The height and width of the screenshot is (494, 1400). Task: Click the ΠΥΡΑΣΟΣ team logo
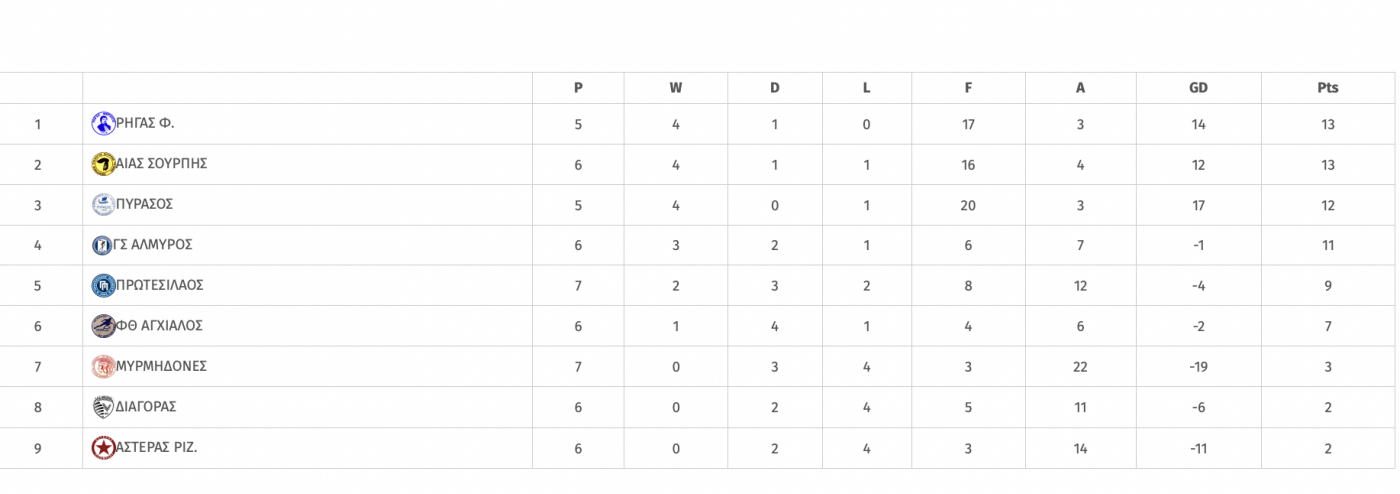click(103, 205)
